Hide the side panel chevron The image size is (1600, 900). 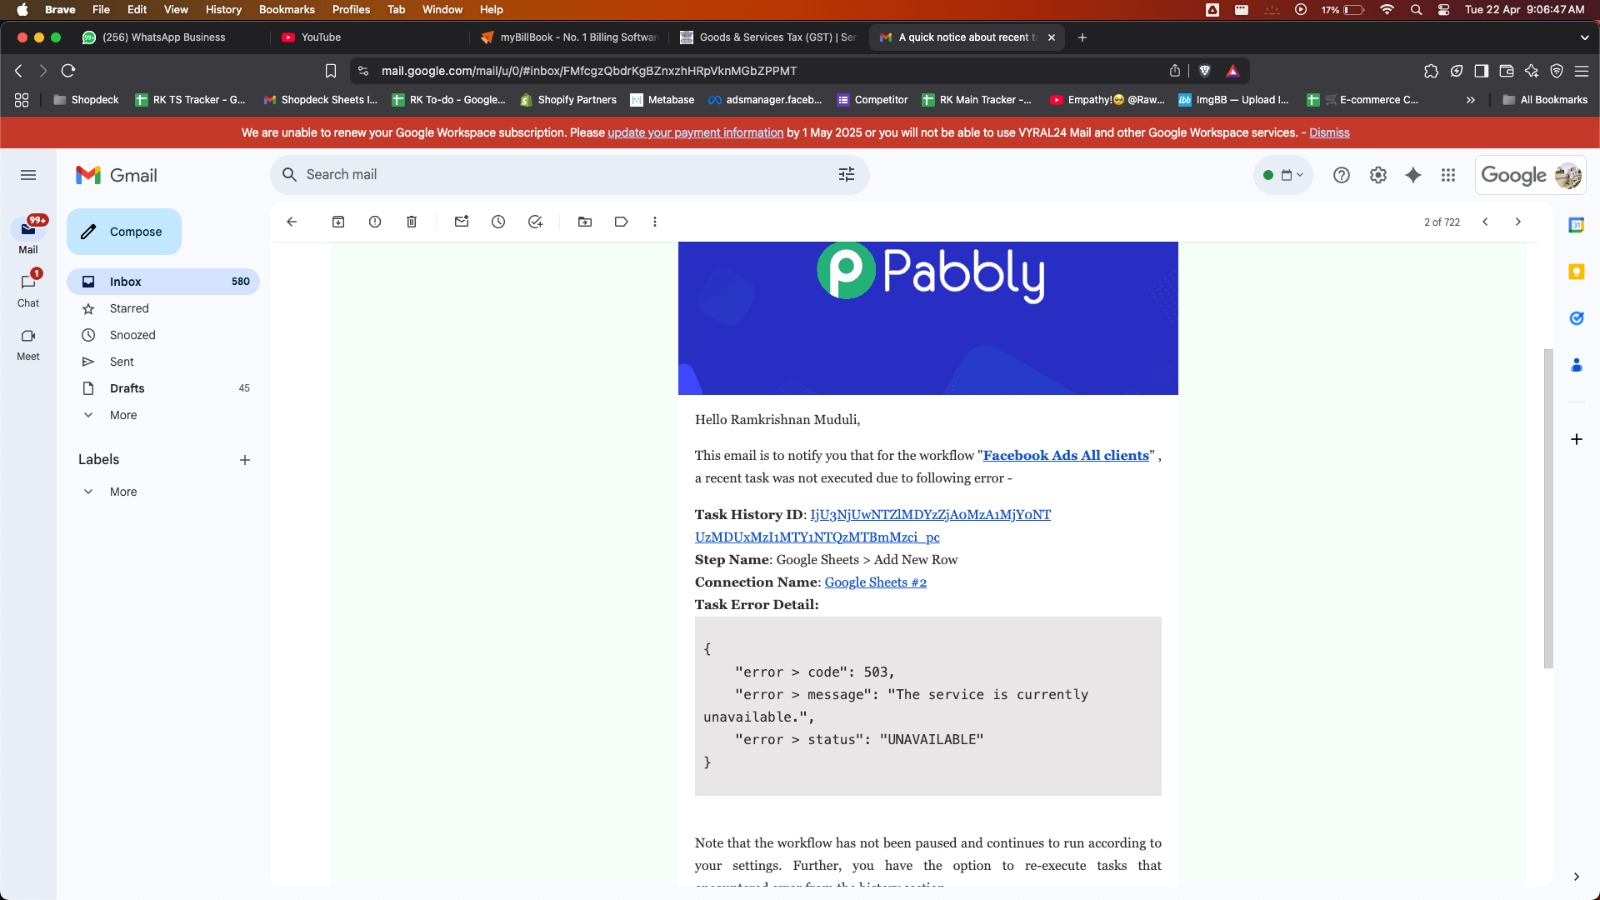point(1576,877)
